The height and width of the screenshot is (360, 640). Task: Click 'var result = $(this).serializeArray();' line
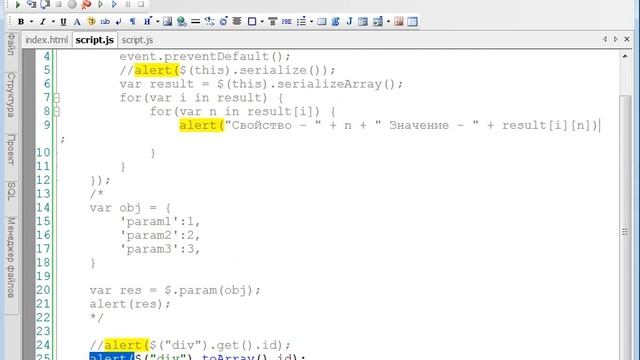tap(261, 84)
